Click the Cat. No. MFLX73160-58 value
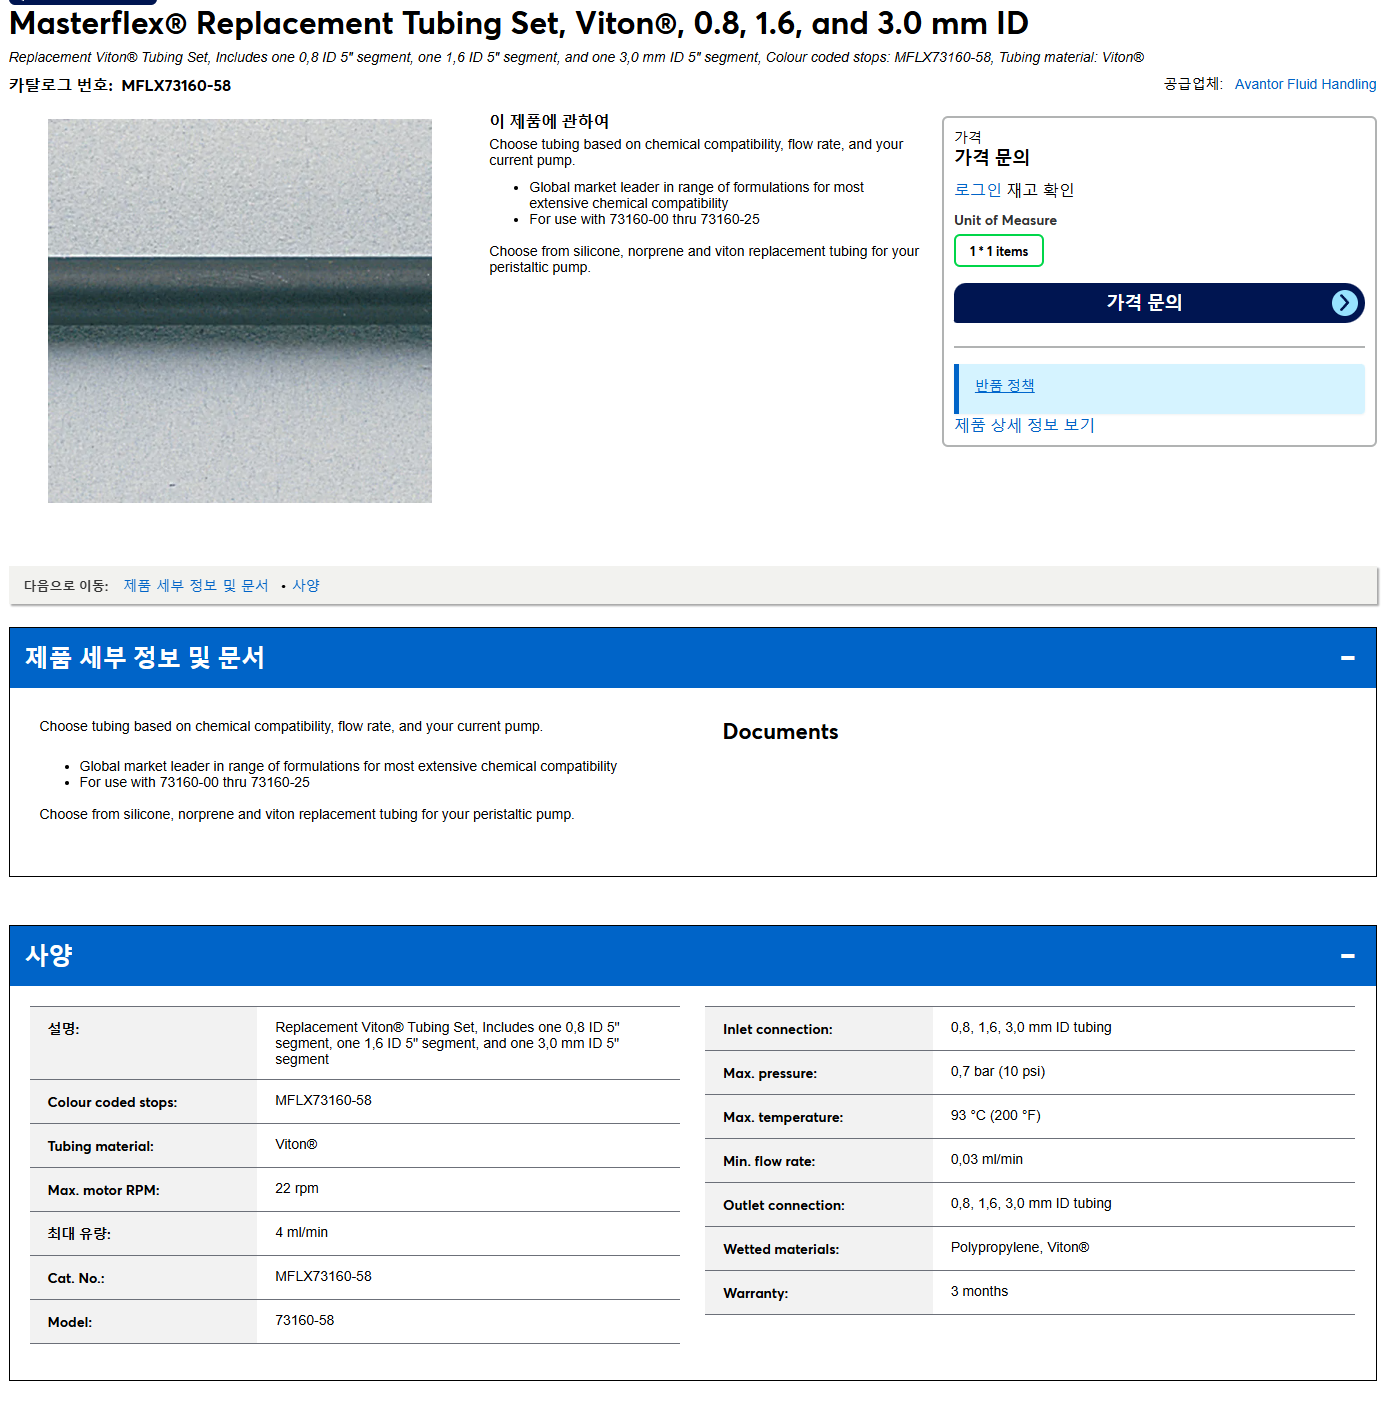Screen dimensions: 1384x1401 point(323,1277)
